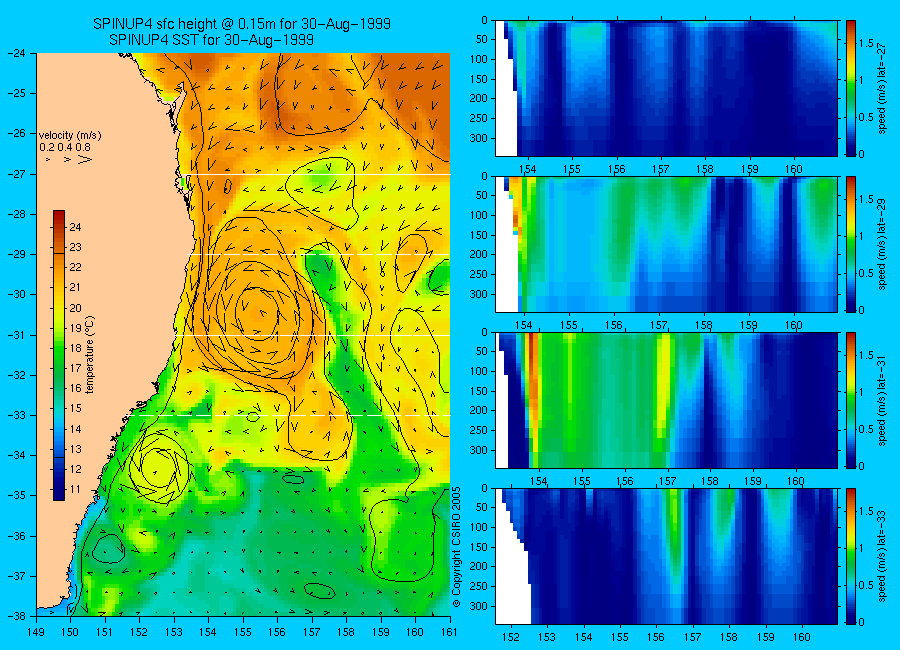Click the -30 latitude label on the map axis
900x650 pixels.
pos(15,295)
